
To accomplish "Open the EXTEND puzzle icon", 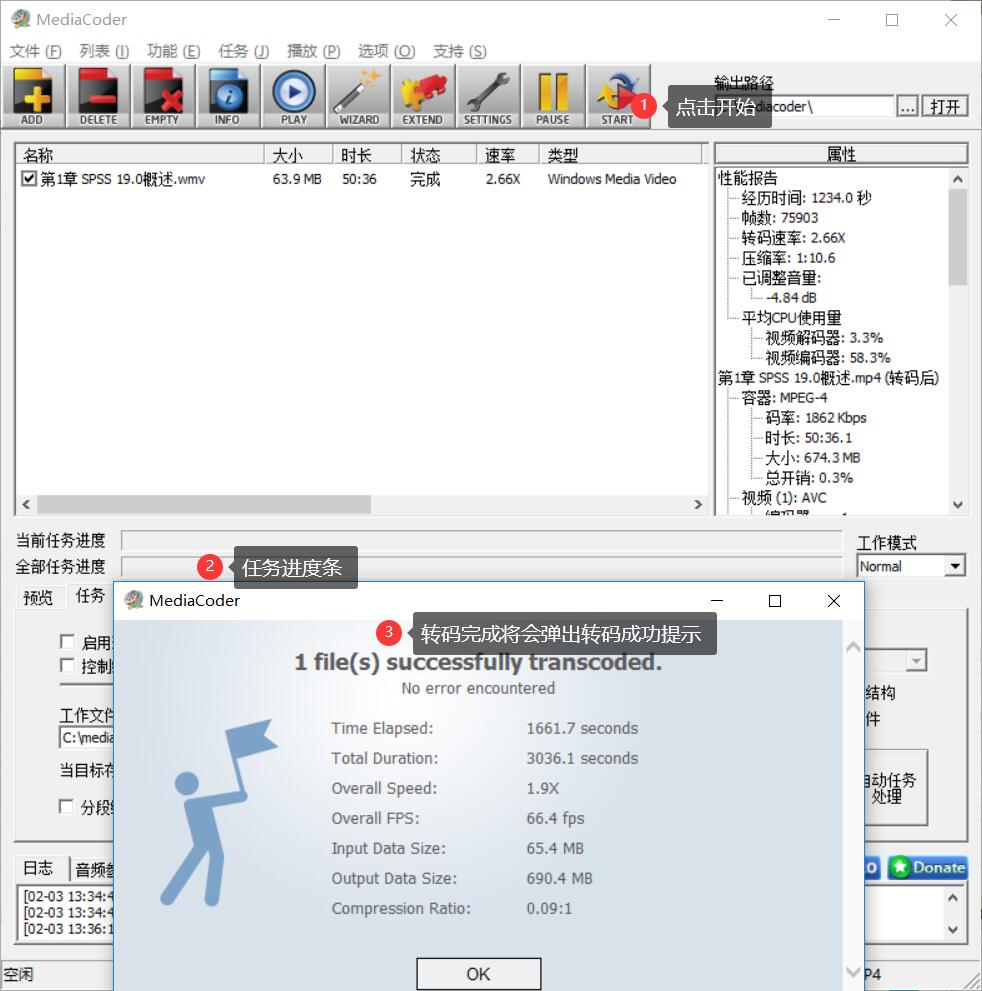I will [x=422, y=96].
